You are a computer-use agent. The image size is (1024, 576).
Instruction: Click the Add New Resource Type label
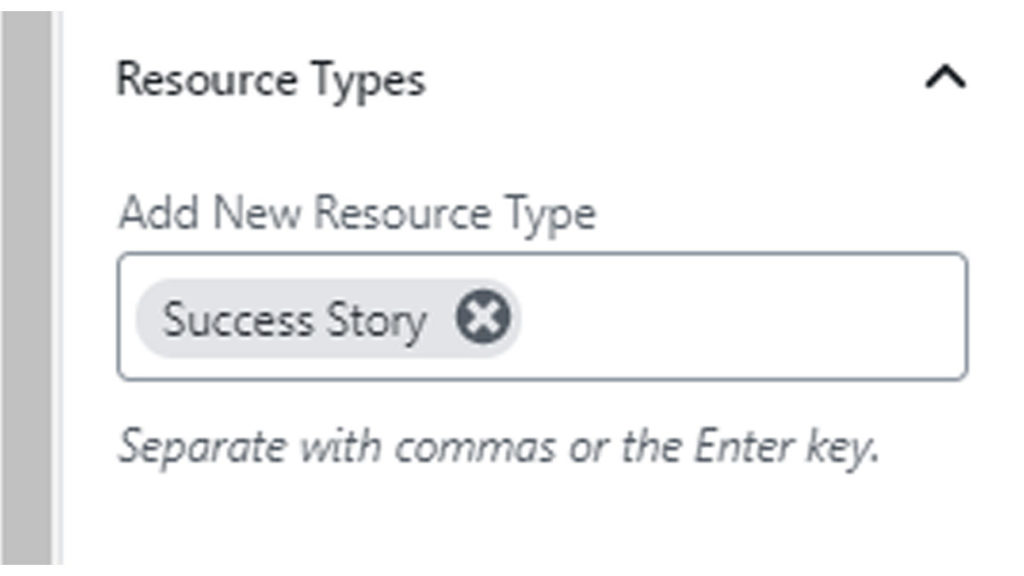(x=356, y=213)
